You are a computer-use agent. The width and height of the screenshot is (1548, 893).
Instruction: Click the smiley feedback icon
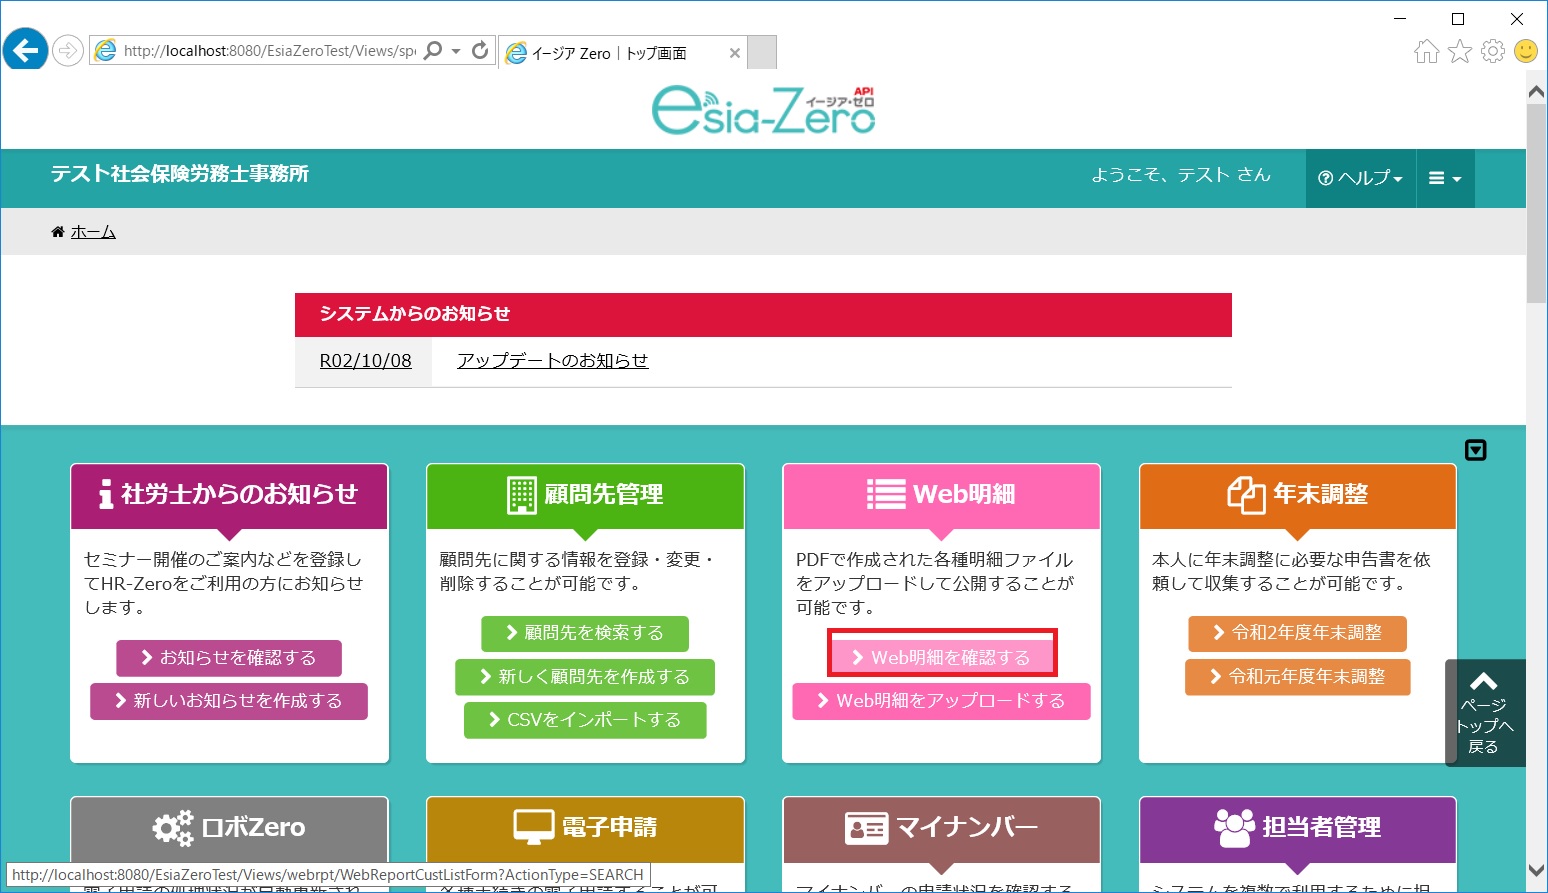tap(1526, 51)
